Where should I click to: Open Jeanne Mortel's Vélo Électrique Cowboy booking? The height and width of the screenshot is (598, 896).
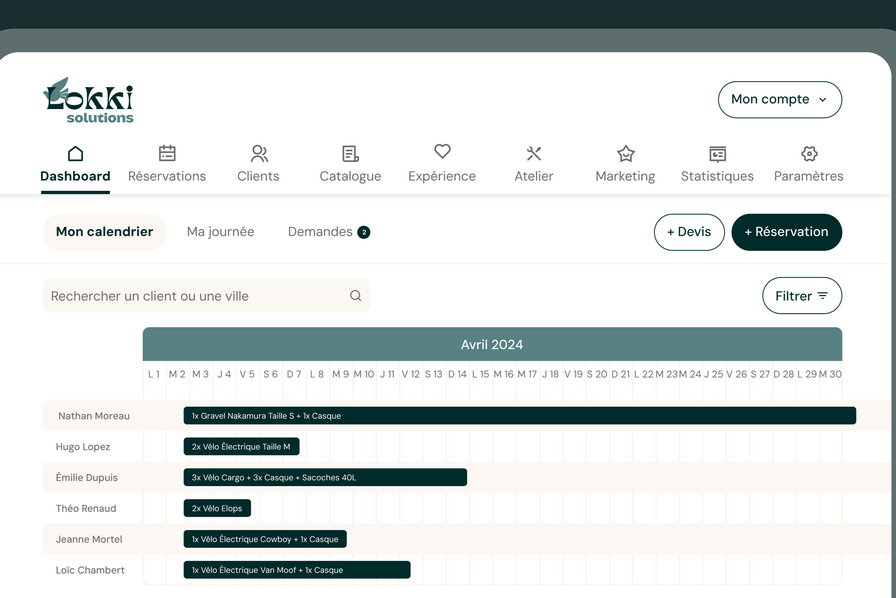[x=265, y=539]
